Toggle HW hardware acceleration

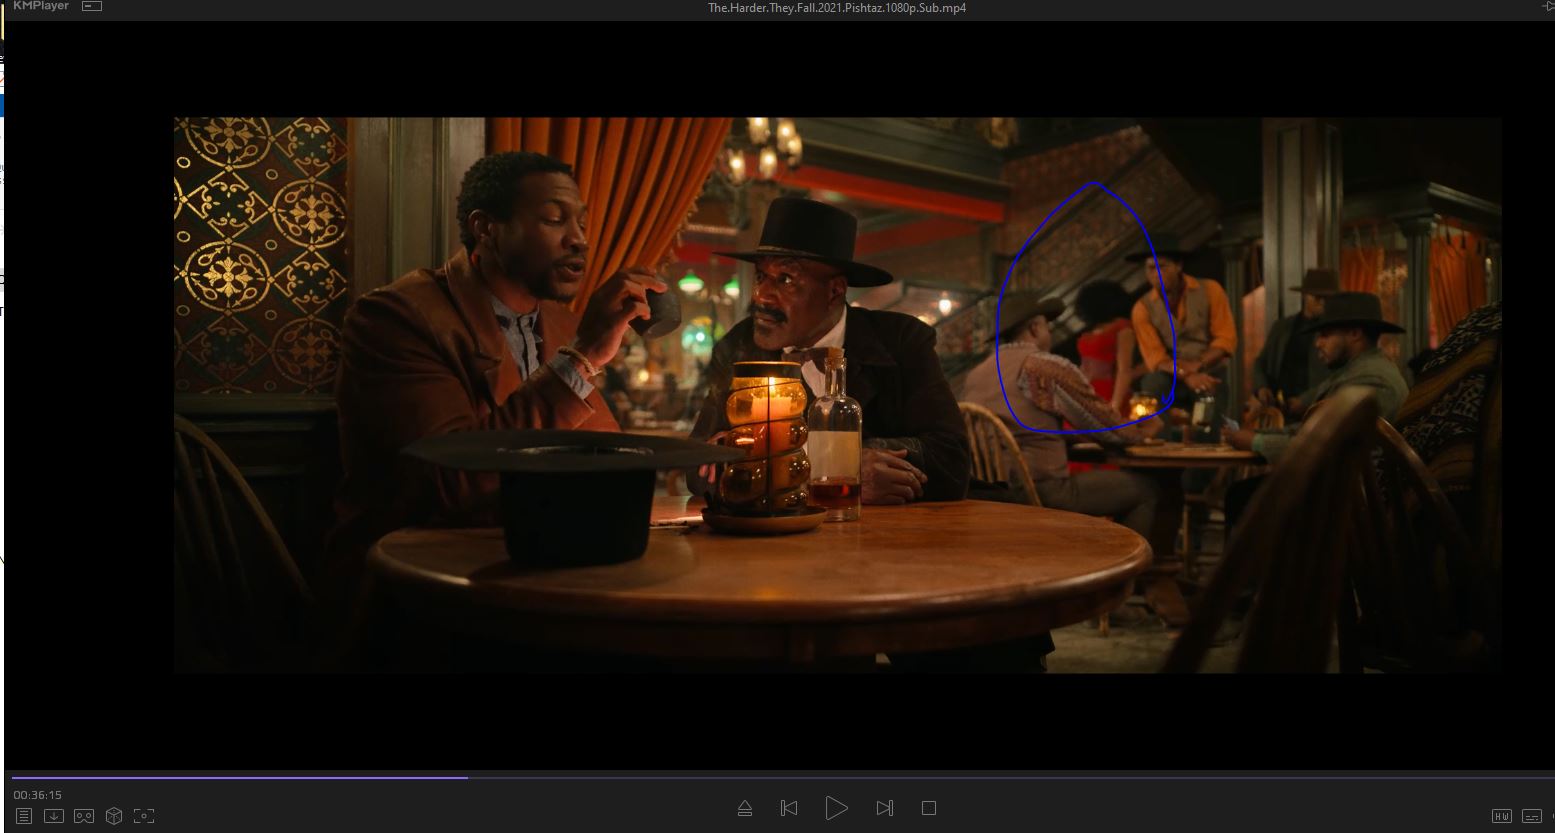[x=1501, y=816]
